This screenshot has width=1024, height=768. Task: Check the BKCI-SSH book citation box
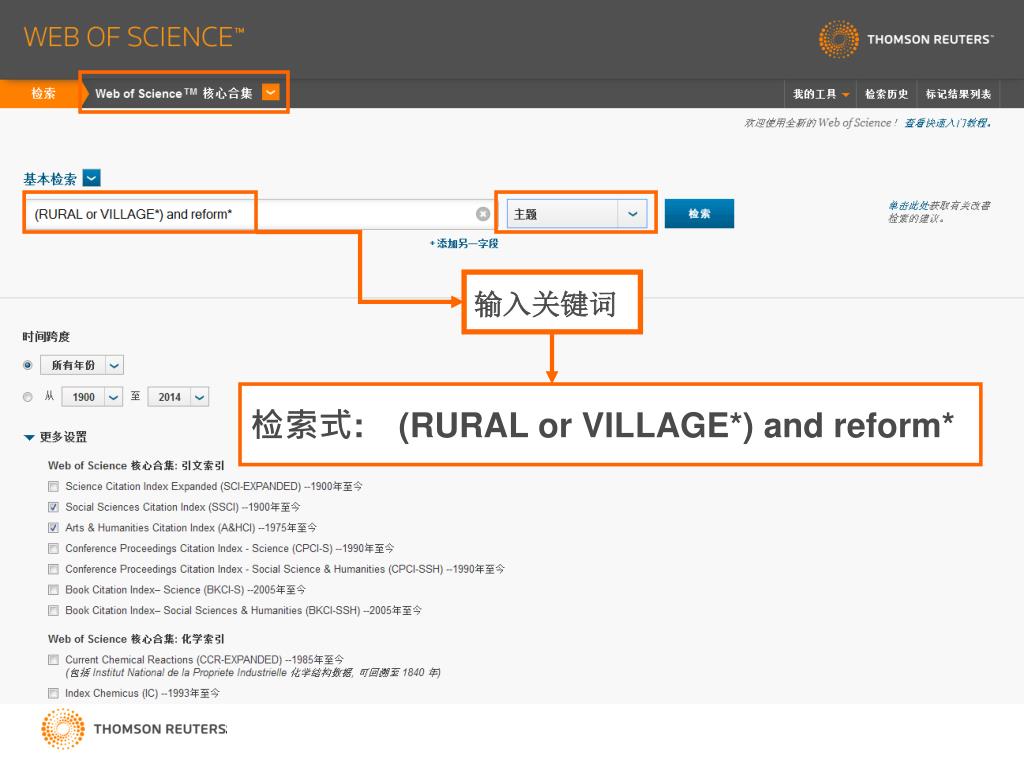coord(54,611)
